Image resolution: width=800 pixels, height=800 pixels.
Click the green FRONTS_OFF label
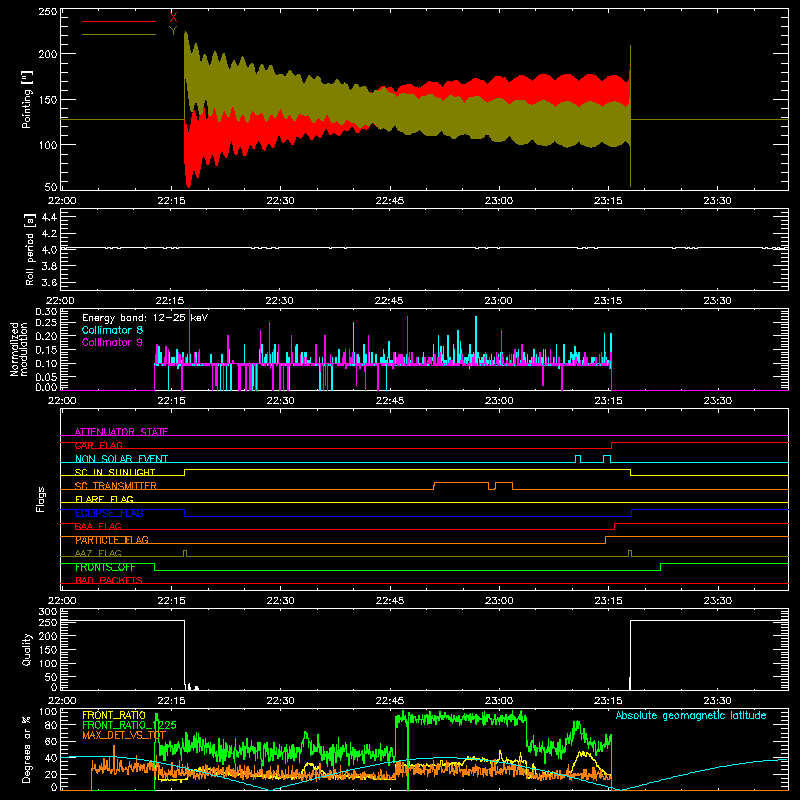pyautogui.click(x=105, y=567)
